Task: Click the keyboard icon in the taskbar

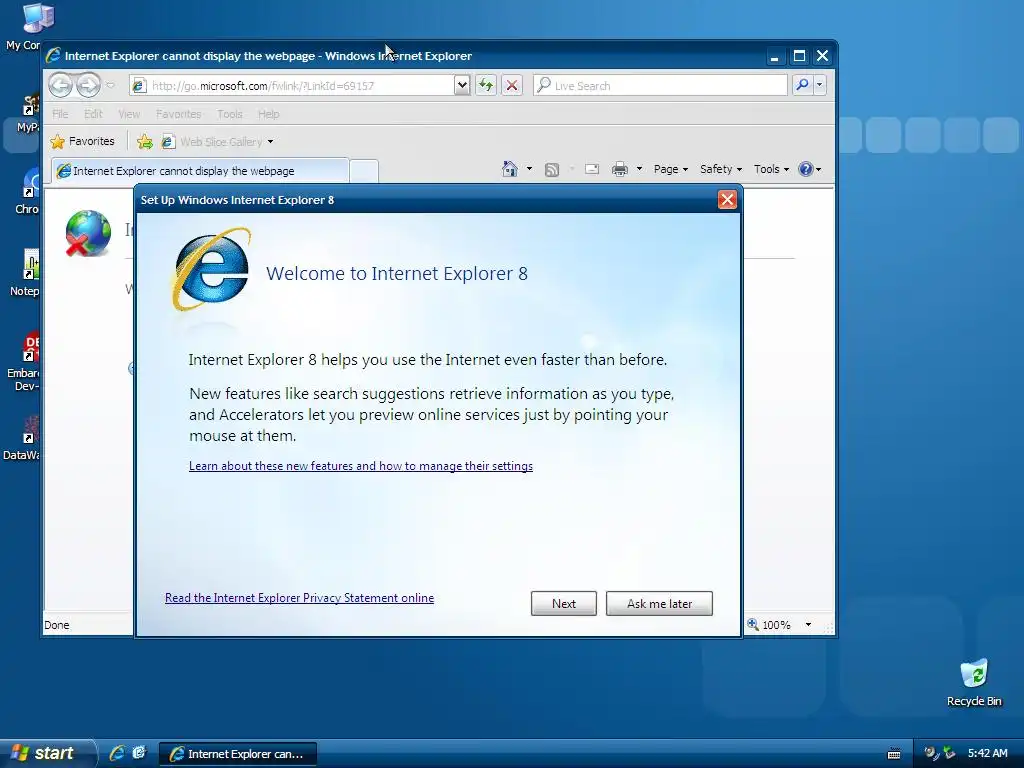Action: click(x=894, y=754)
